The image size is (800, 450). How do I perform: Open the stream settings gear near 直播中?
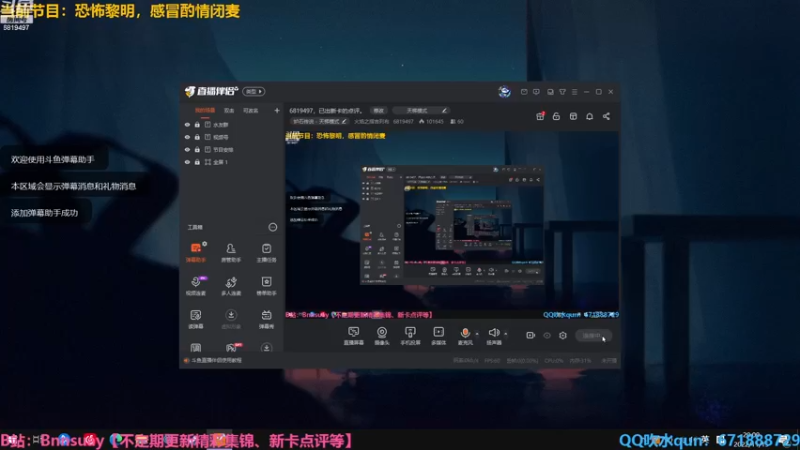[x=563, y=335]
